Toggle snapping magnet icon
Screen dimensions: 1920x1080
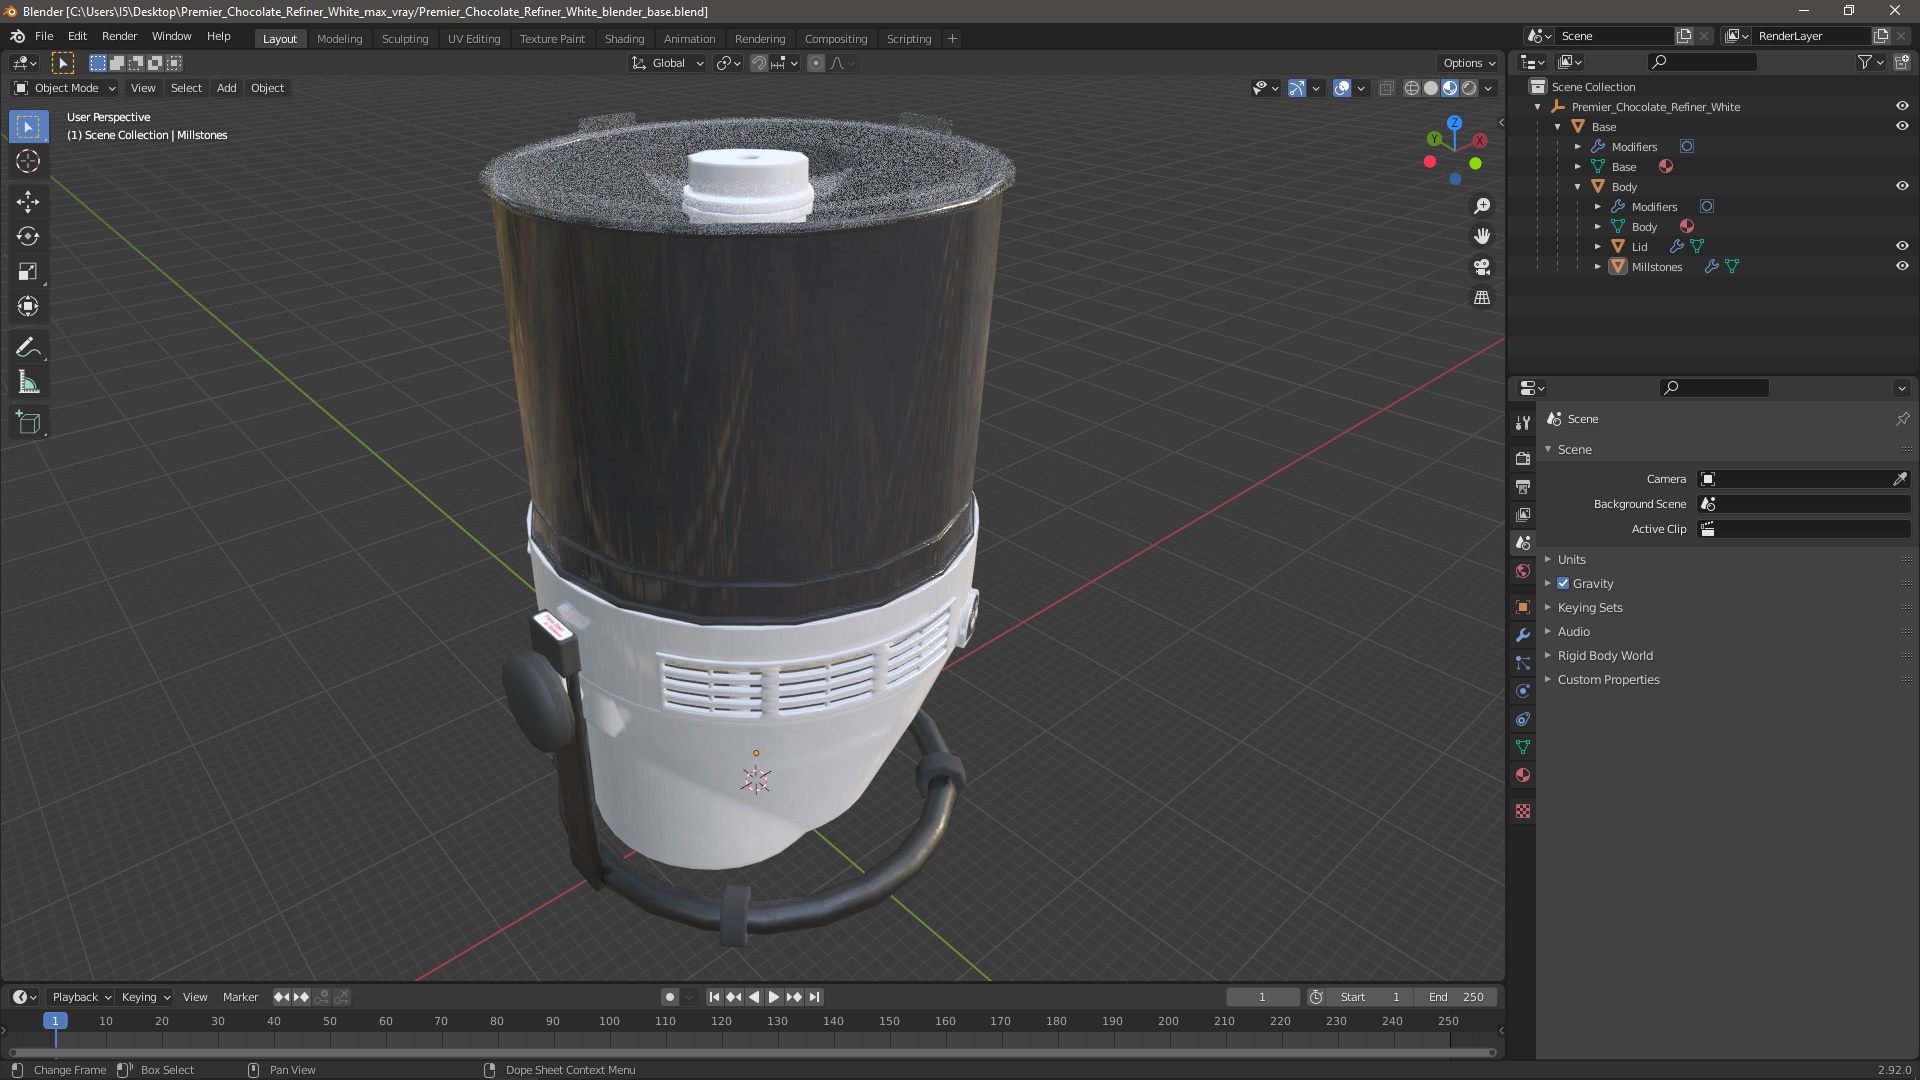click(x=759, y=63)
